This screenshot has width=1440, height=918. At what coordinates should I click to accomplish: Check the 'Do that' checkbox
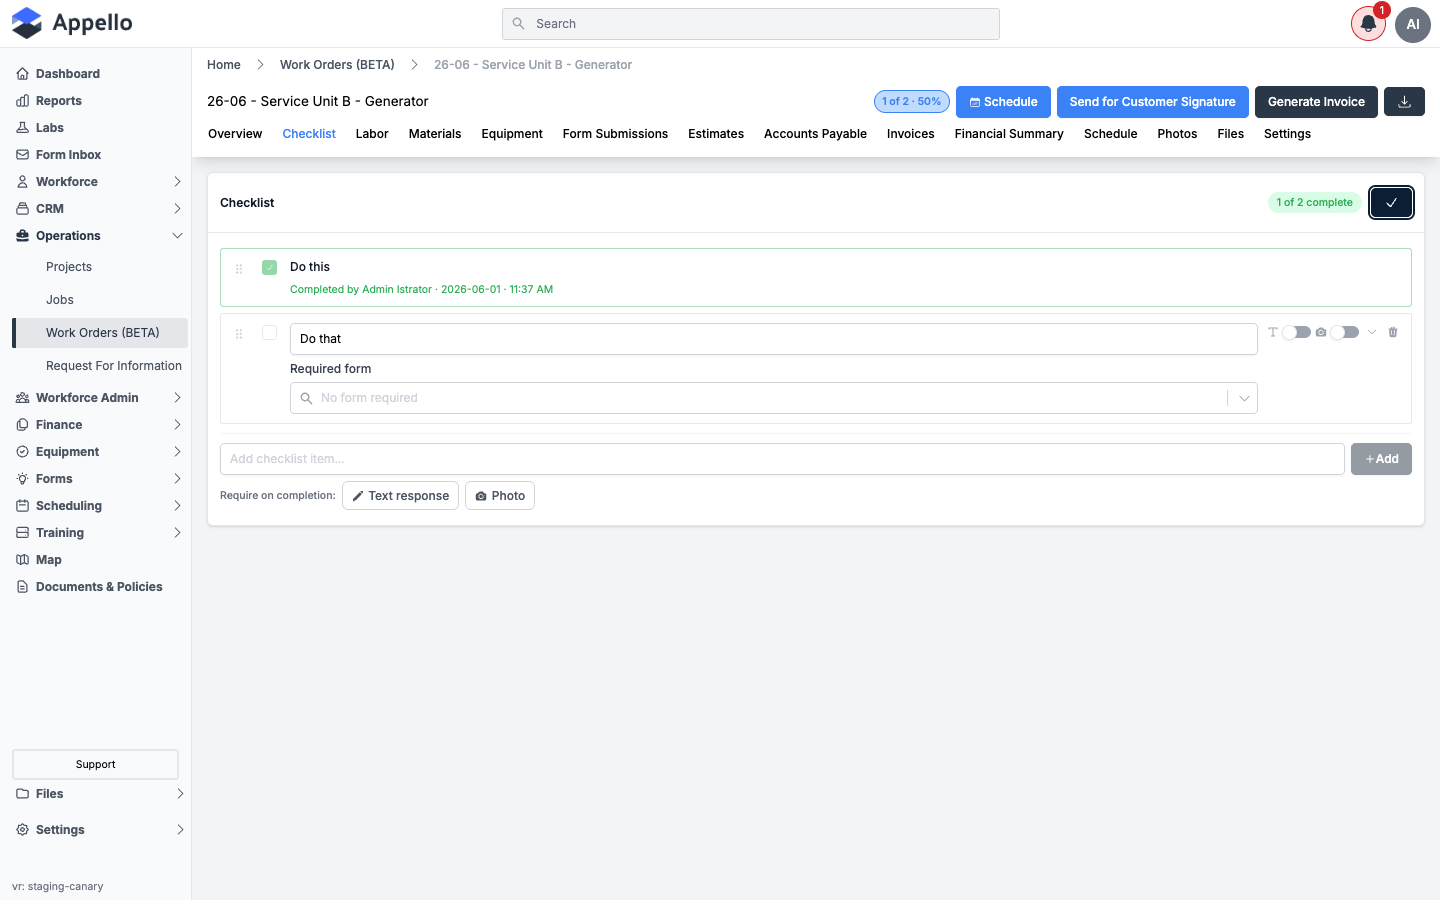coord(269,333)
